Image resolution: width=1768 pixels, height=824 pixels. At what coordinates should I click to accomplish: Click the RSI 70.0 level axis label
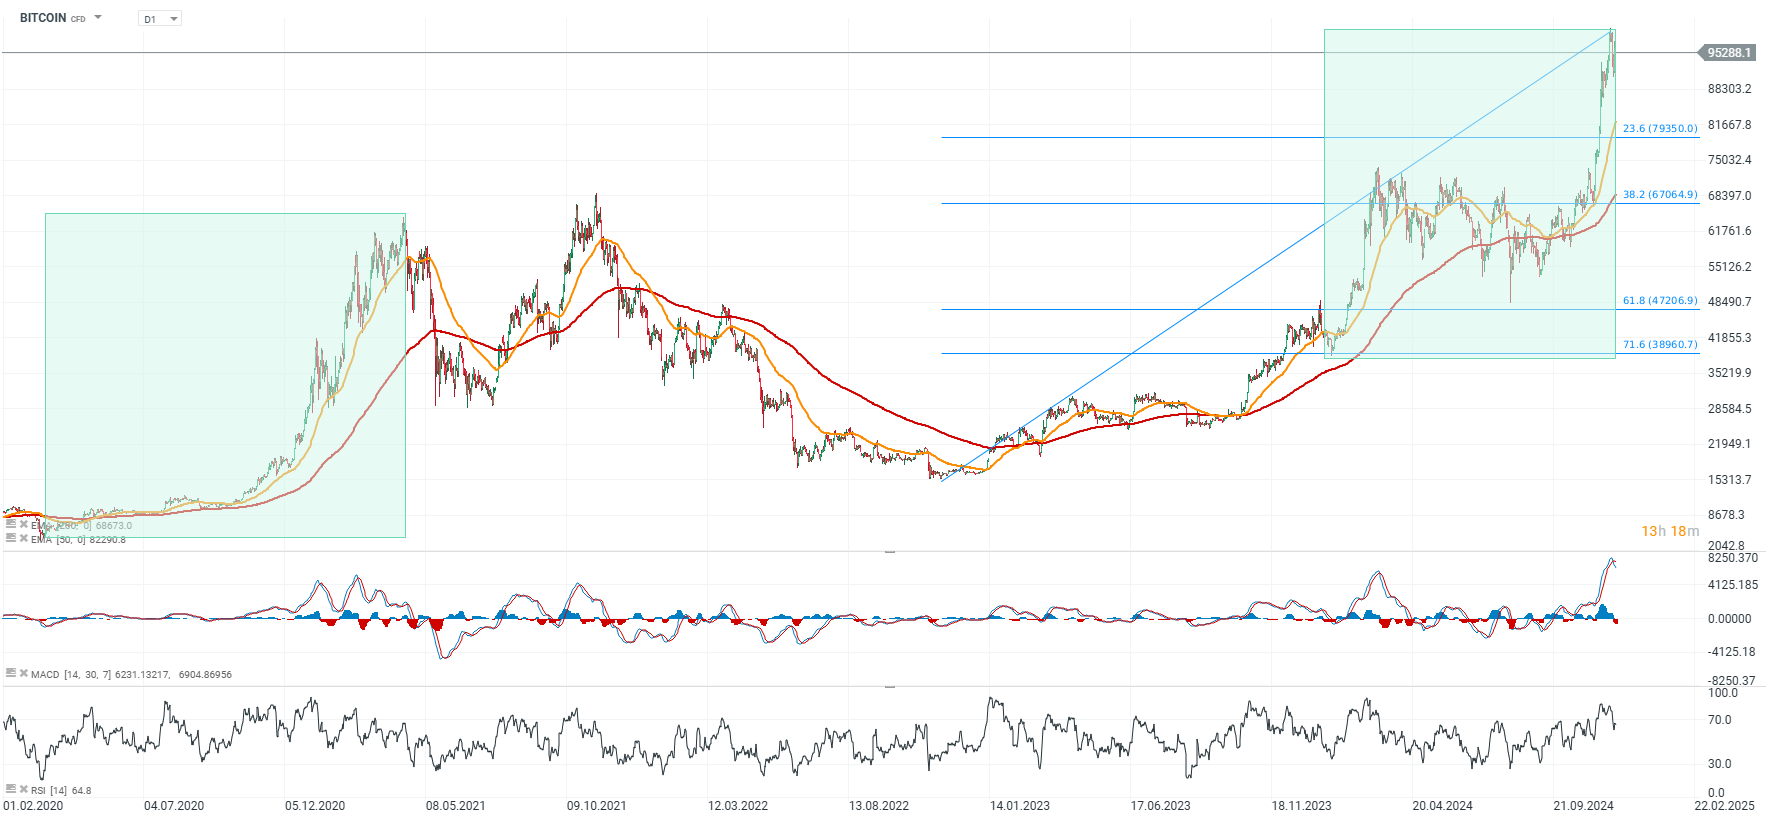pos(1720,720)
